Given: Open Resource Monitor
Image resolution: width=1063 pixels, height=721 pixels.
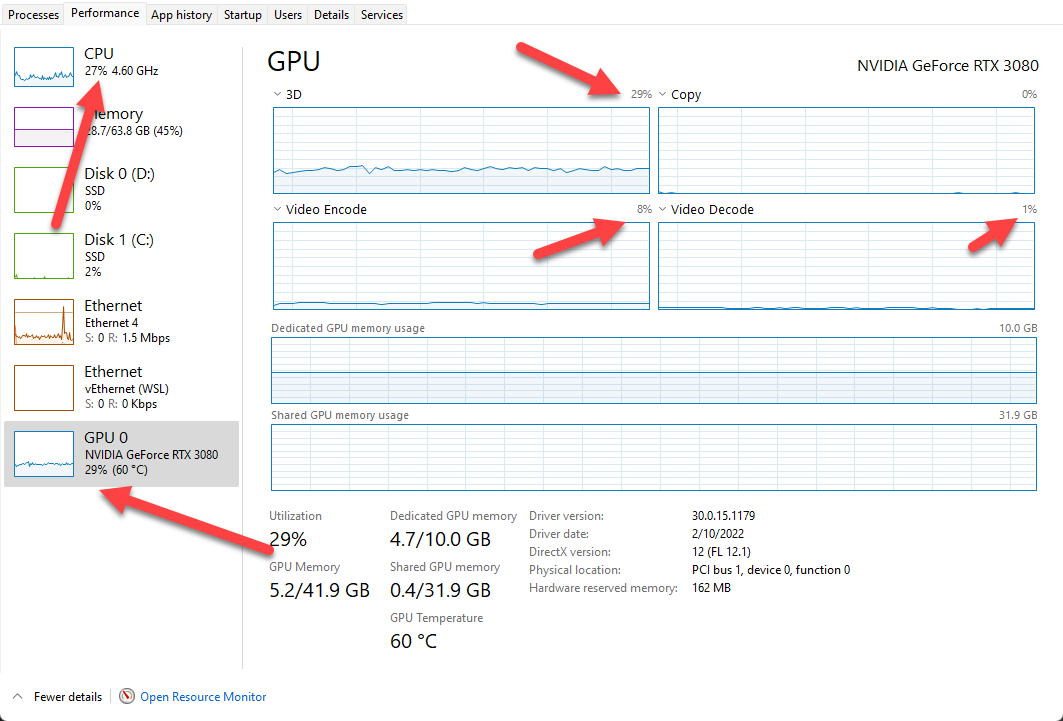Looking at the screenshot, I should (203, 696).
